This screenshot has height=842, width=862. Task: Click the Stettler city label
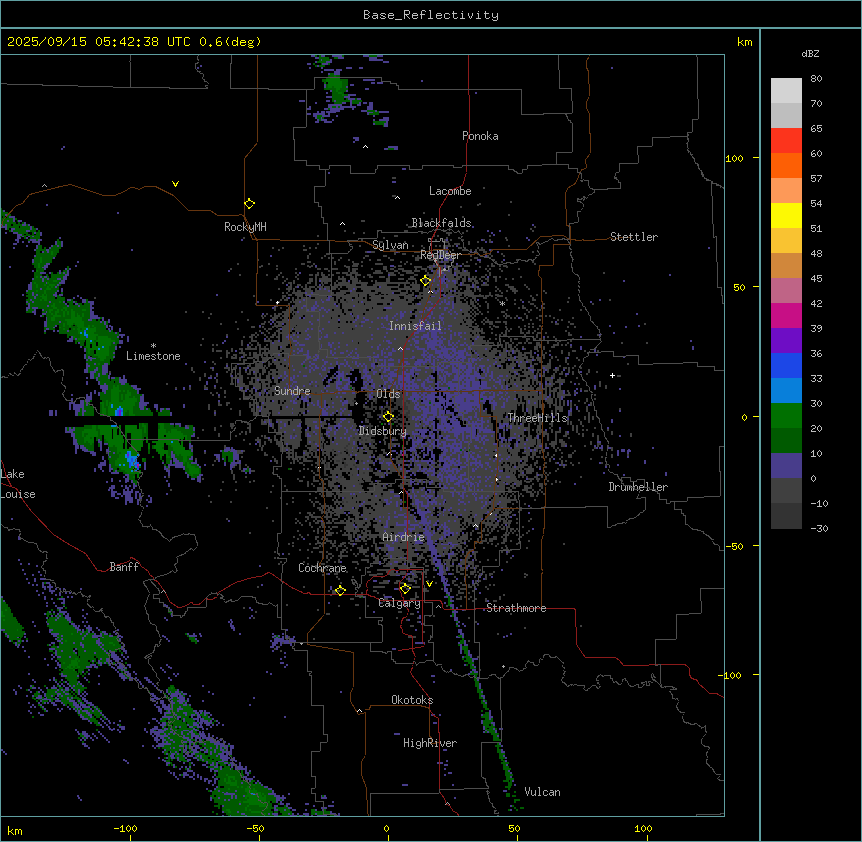click(634, 237)
